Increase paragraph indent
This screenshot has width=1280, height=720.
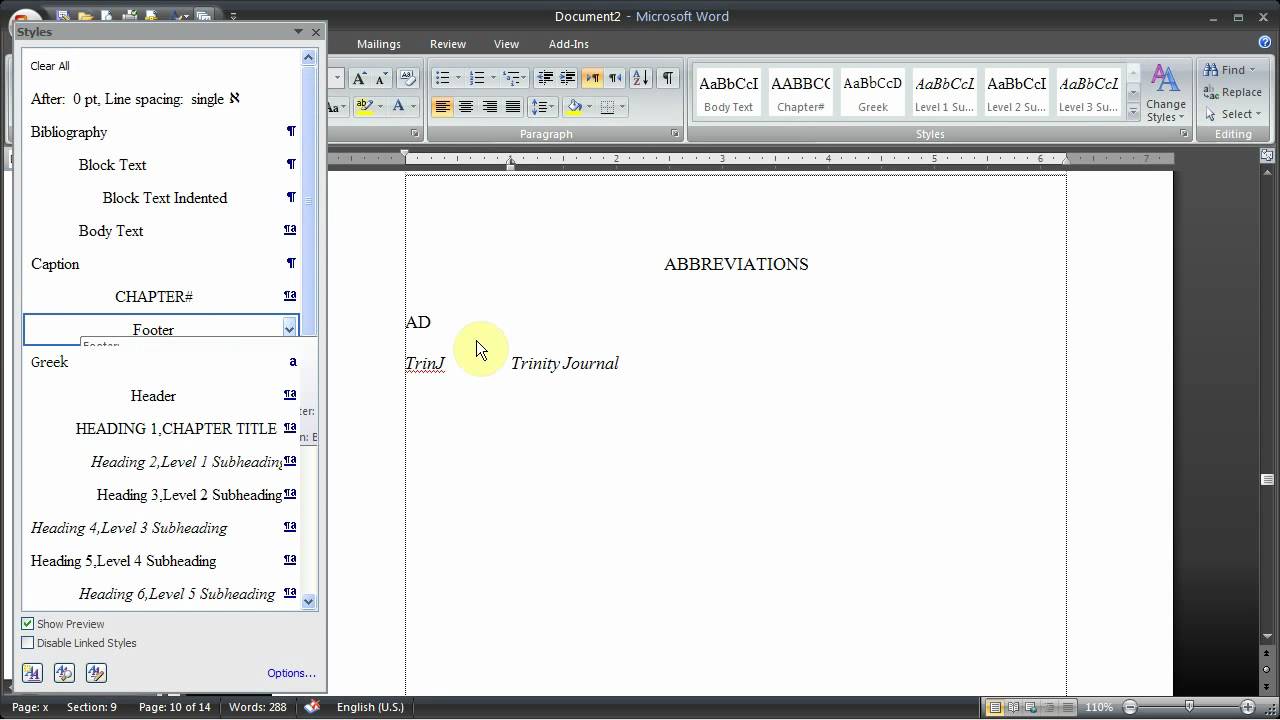coord(568,78)
